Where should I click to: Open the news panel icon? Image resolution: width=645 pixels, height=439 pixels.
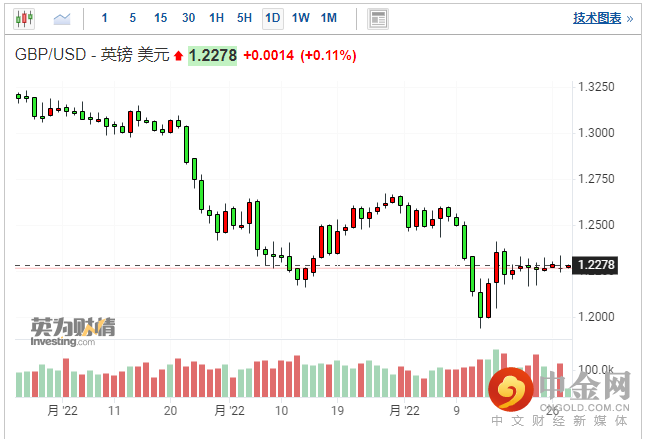[x=377, y=18]
